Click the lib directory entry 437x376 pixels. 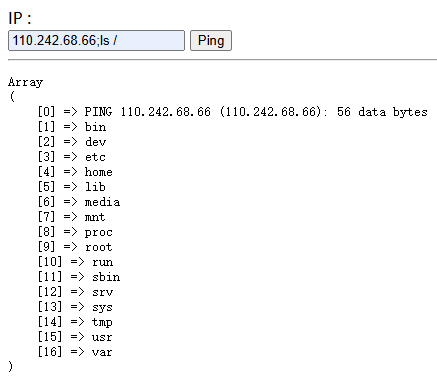coord(95,187)
